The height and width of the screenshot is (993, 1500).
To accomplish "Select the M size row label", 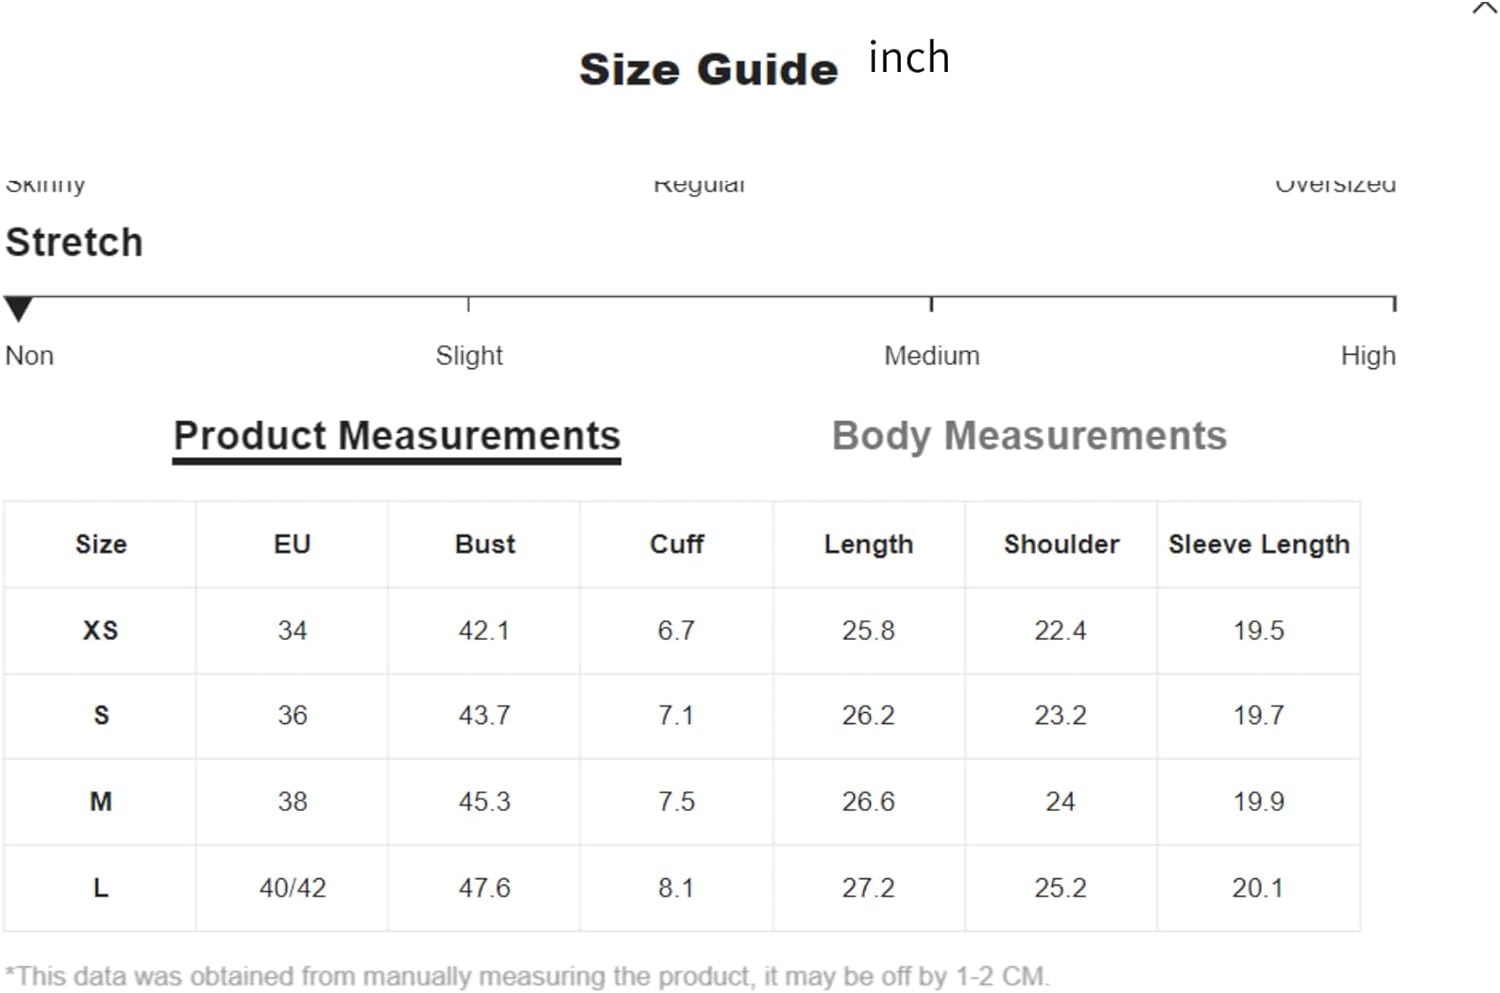I will pyautogui.click(x=100, y=802).
